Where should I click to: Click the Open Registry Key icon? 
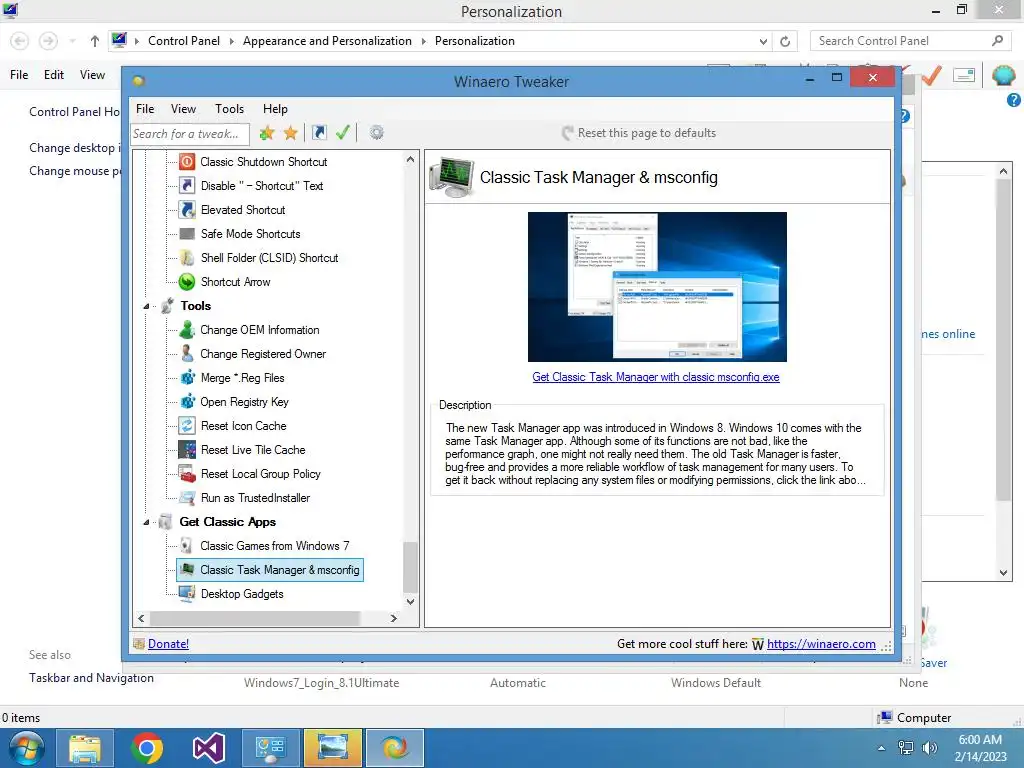pos(187,402)
